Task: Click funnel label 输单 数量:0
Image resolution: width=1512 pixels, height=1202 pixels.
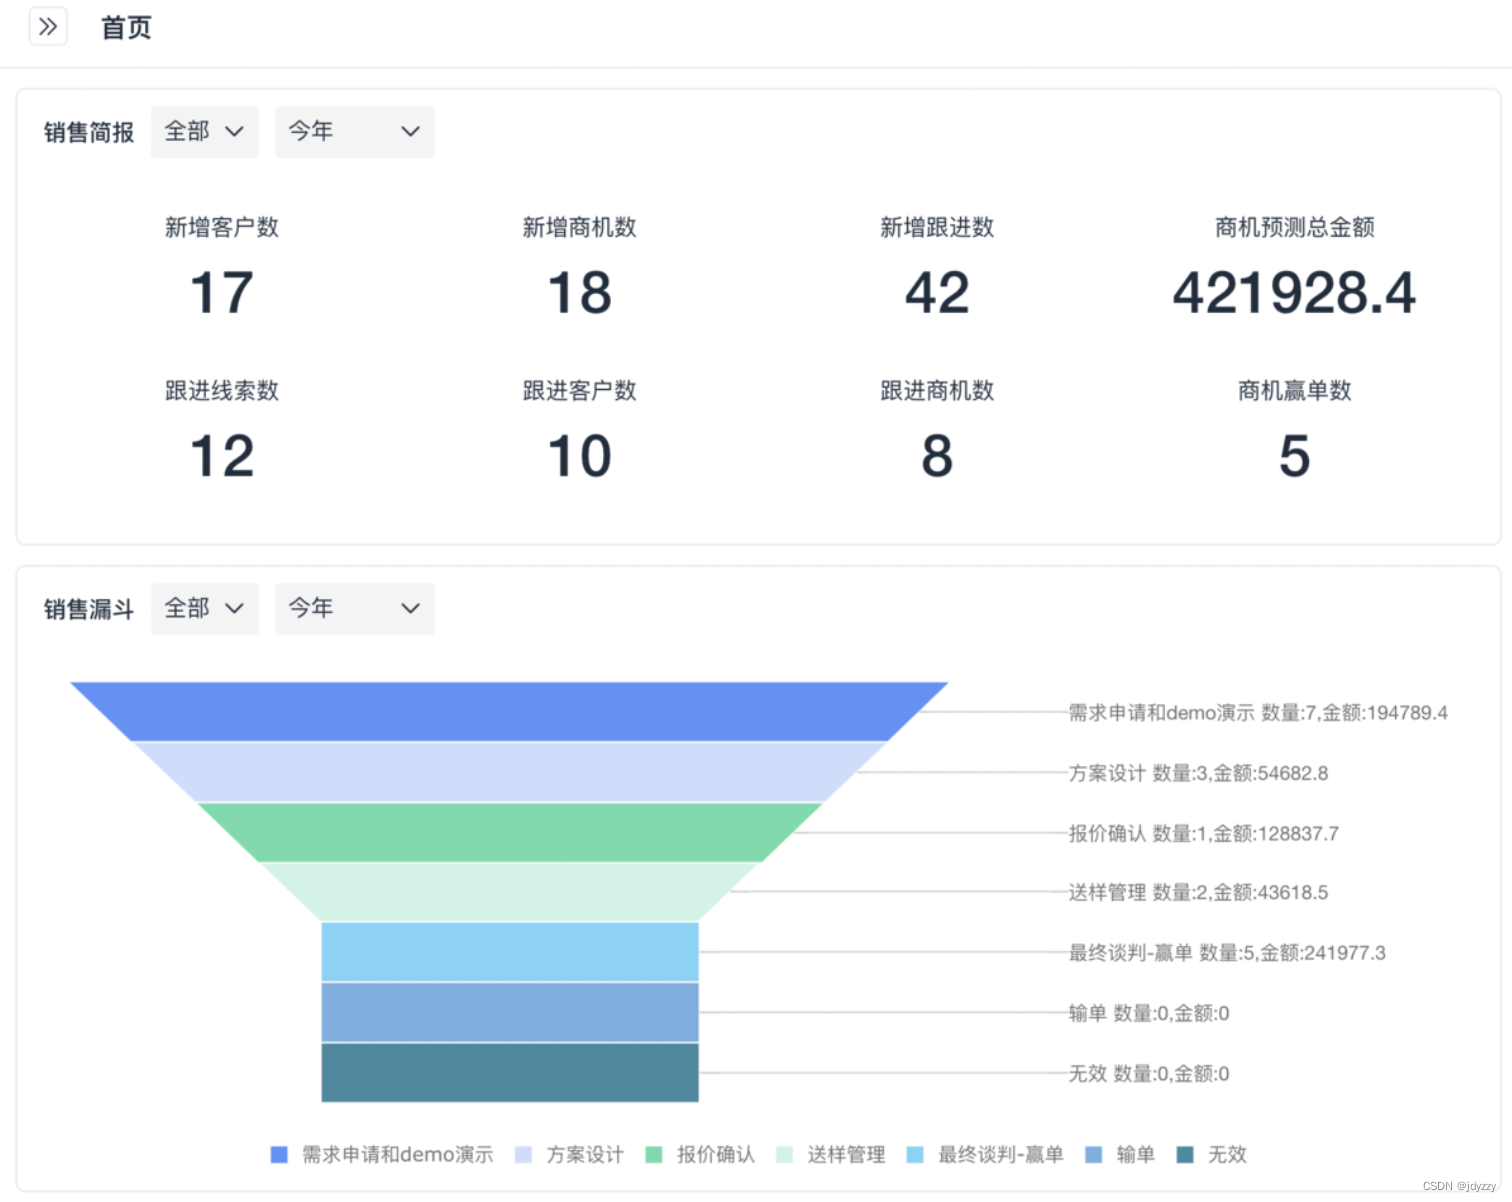Action: (x=1149, y=1013)
